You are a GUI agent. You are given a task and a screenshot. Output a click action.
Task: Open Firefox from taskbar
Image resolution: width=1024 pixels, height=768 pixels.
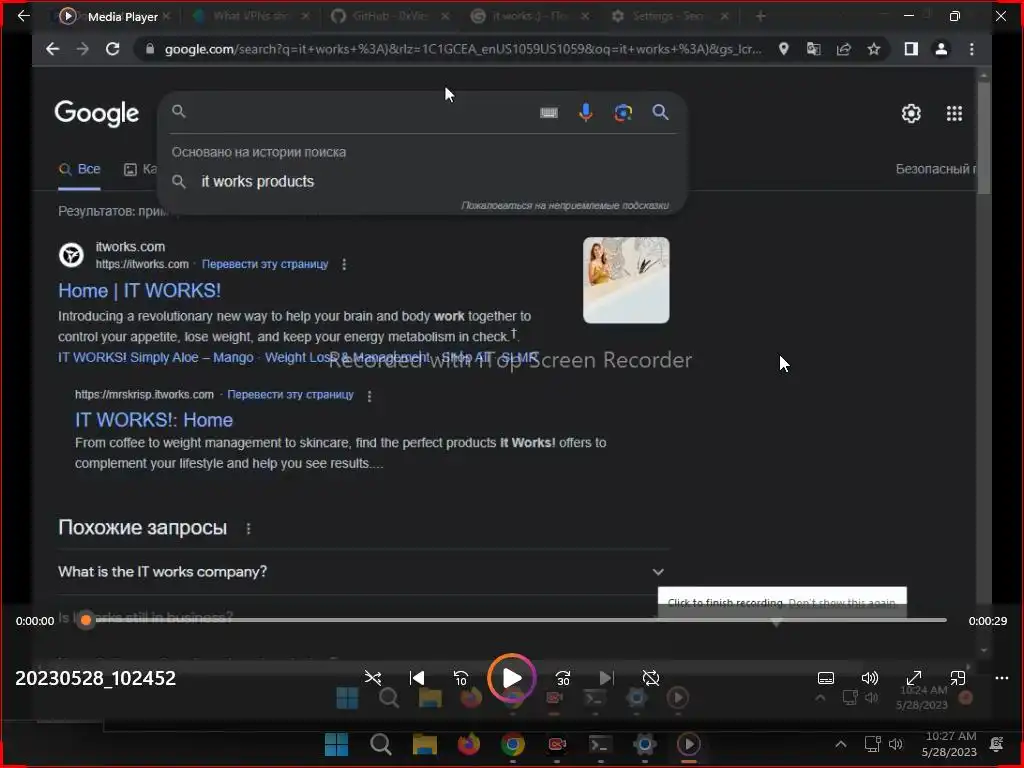point(468,744)
